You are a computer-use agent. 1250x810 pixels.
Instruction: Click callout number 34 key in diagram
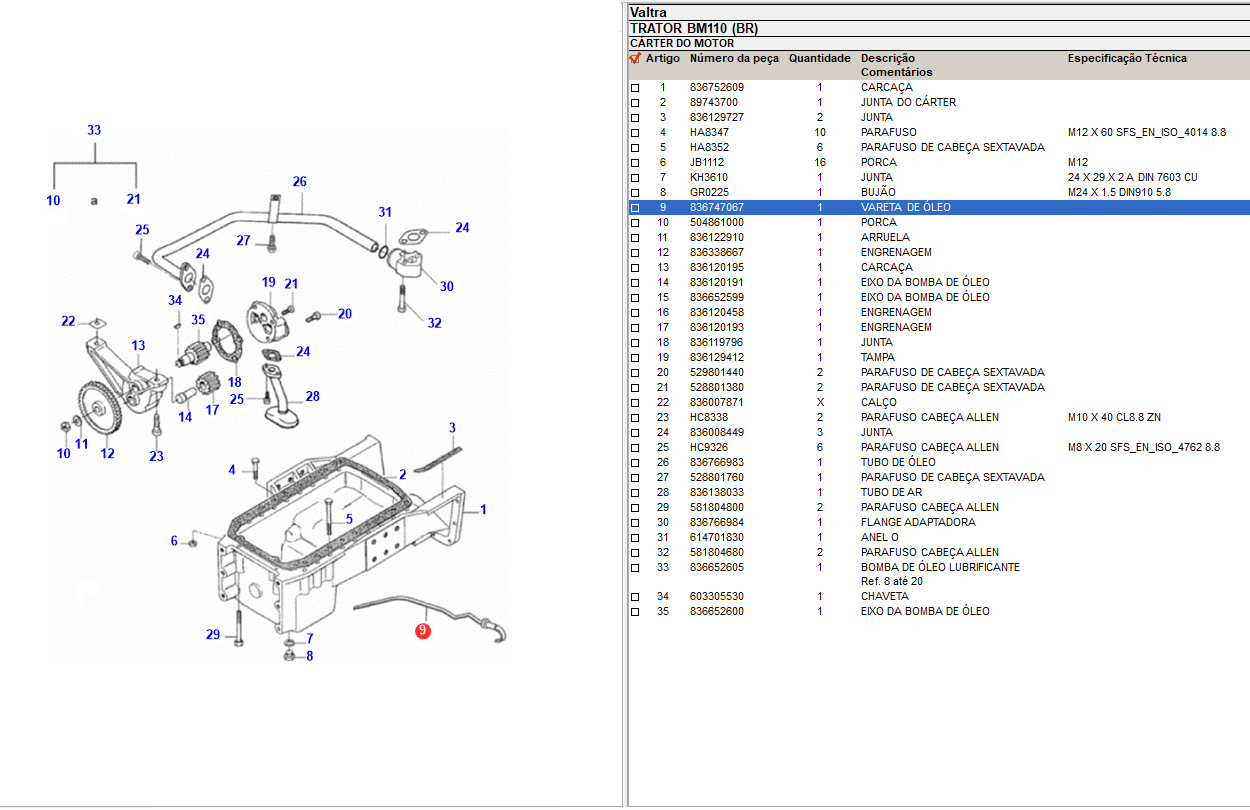(175, 300)
